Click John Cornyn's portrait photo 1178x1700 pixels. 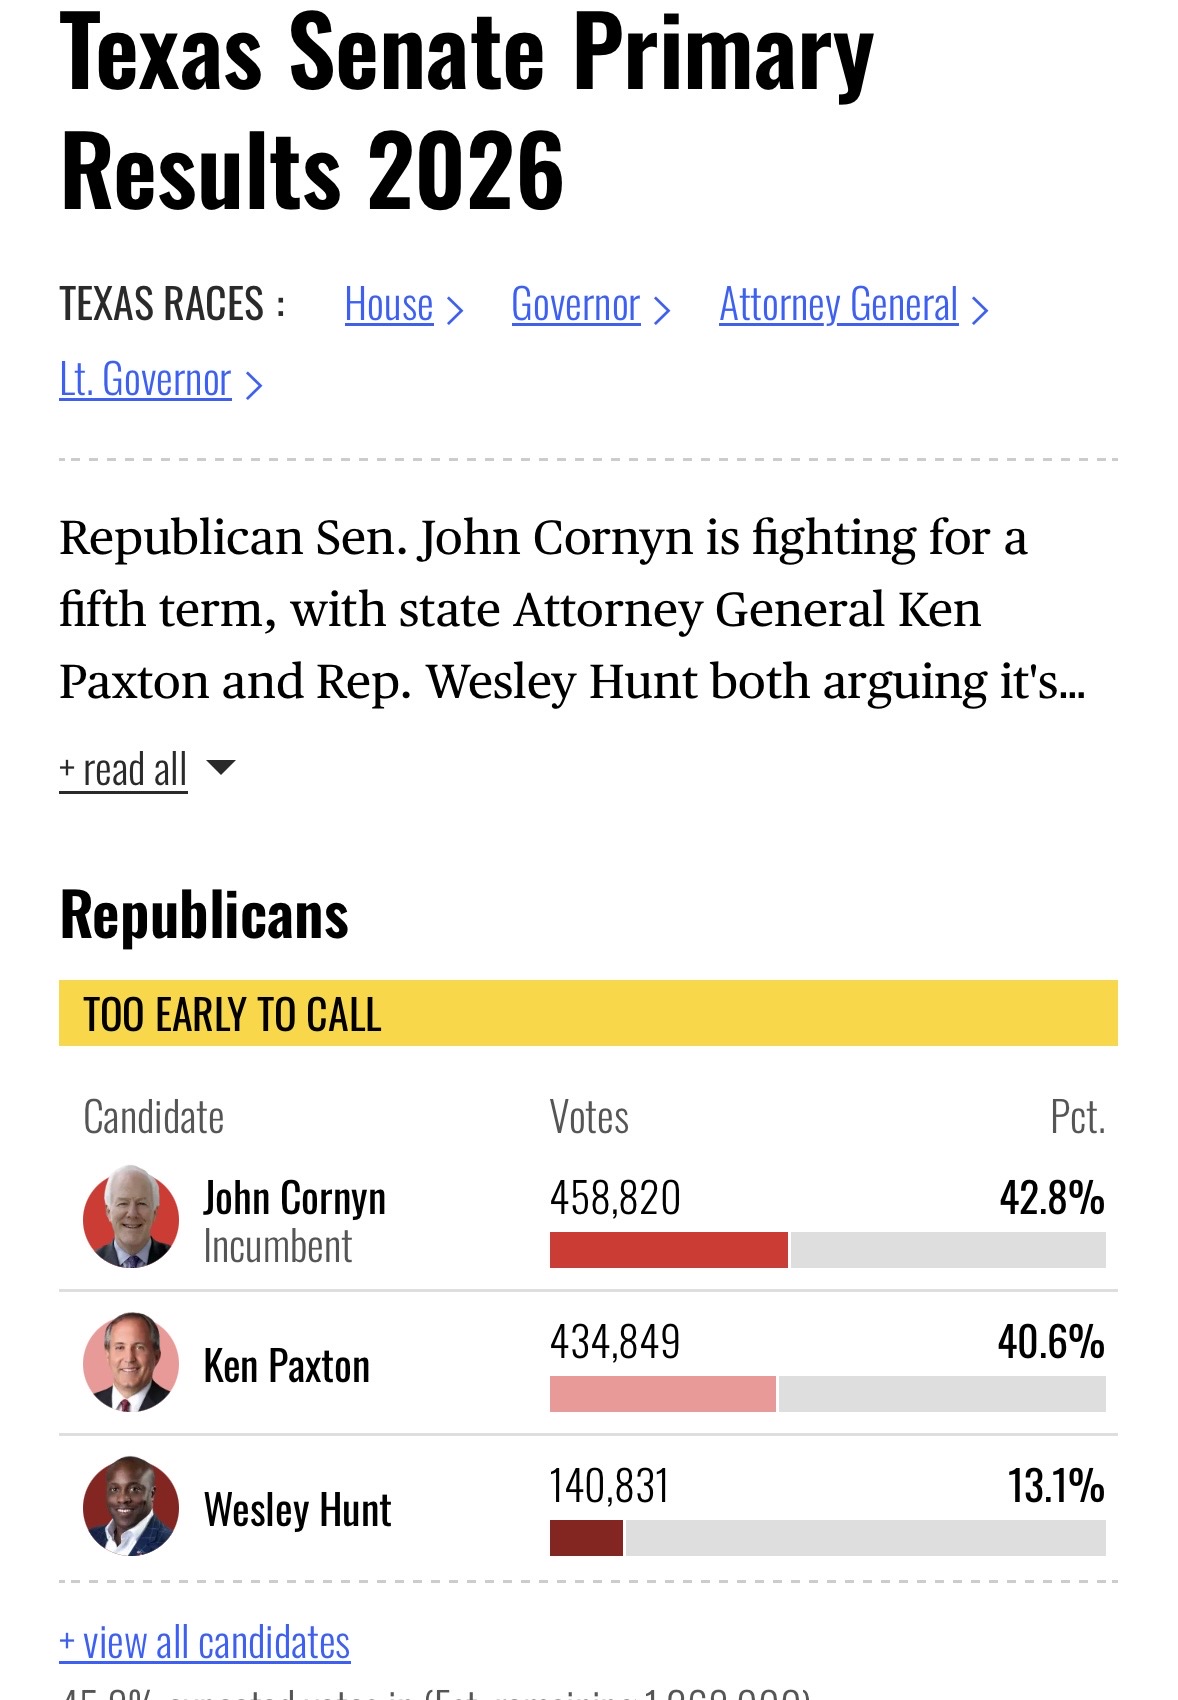[x=130, y=1218]
